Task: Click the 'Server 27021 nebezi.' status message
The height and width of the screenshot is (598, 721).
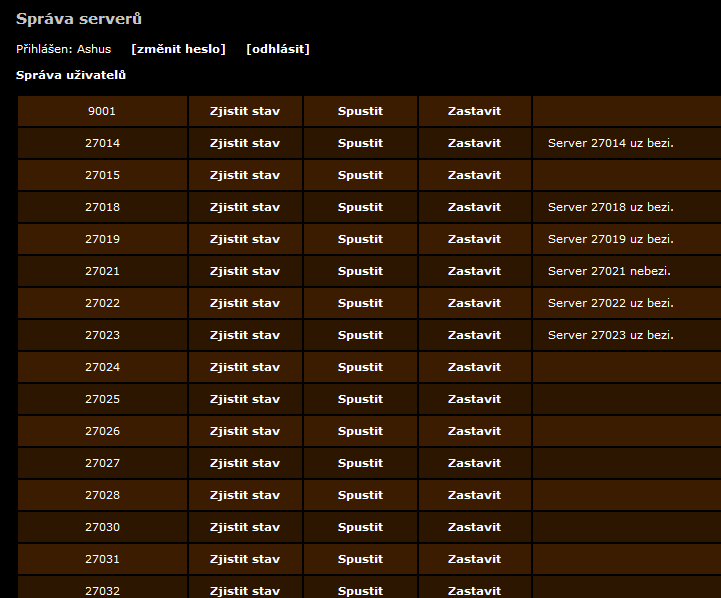Action: 609,271
